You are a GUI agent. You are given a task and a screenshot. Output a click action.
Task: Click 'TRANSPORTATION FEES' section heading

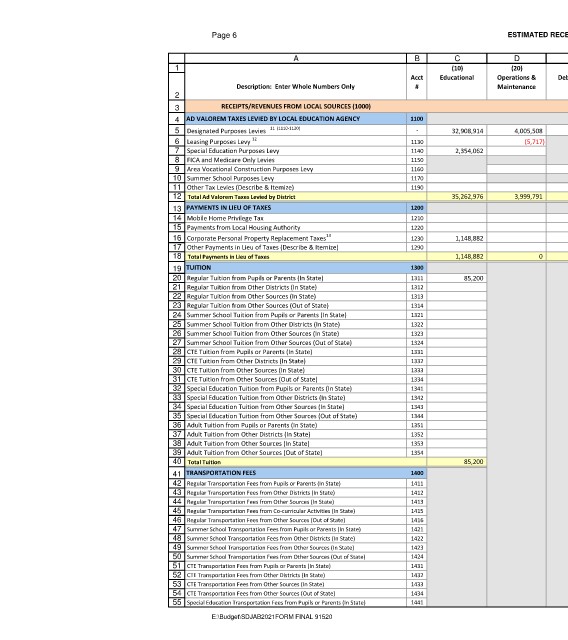coord(221,473)
